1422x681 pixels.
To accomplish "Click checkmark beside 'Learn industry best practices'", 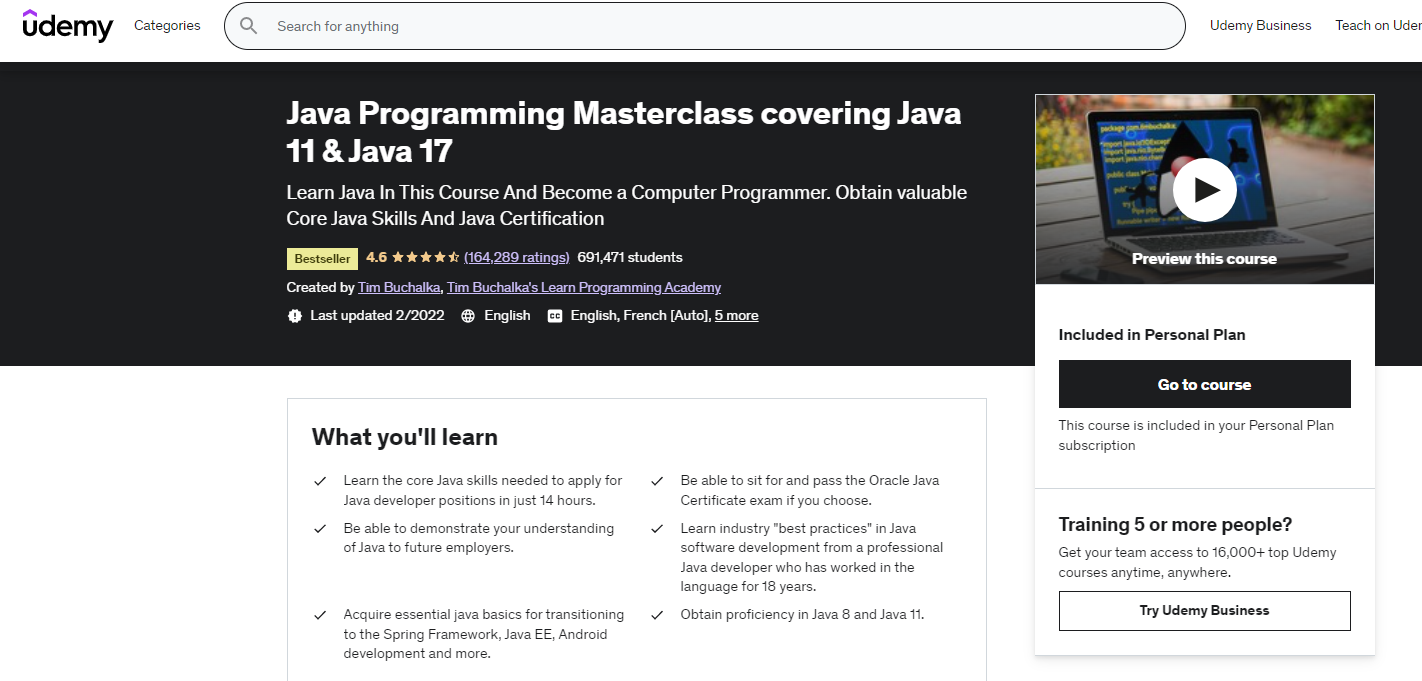I will pos(657,529).
